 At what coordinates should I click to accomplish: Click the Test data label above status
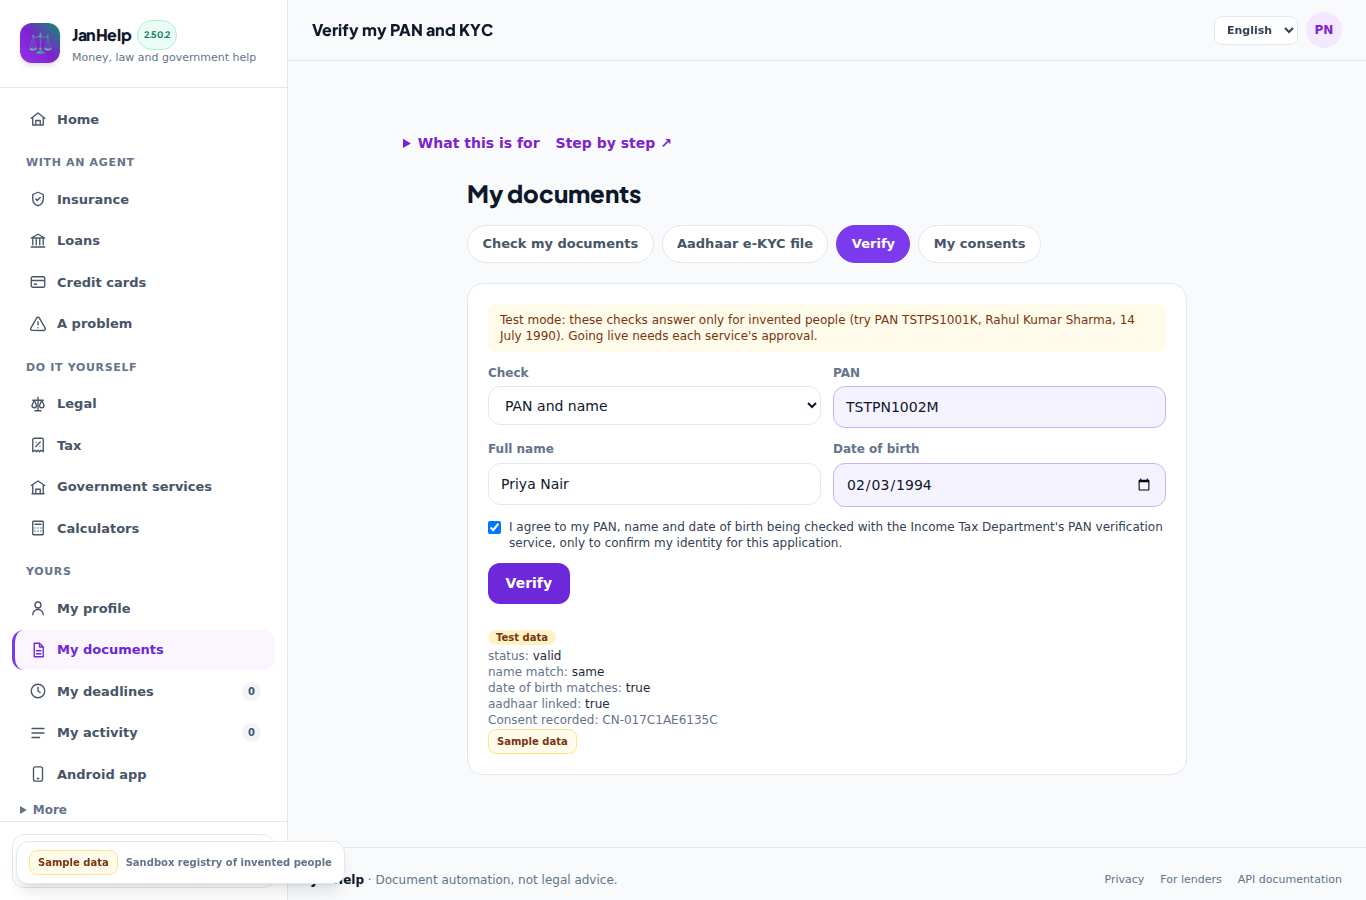(522, 637)
